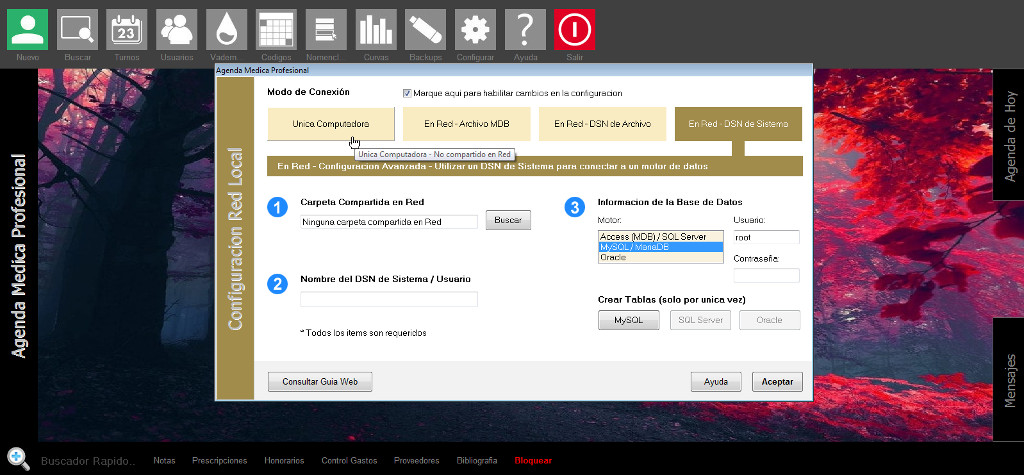Click Consultar Guia Web button
Screen dimensions: 1024x475
click(320, 382)
